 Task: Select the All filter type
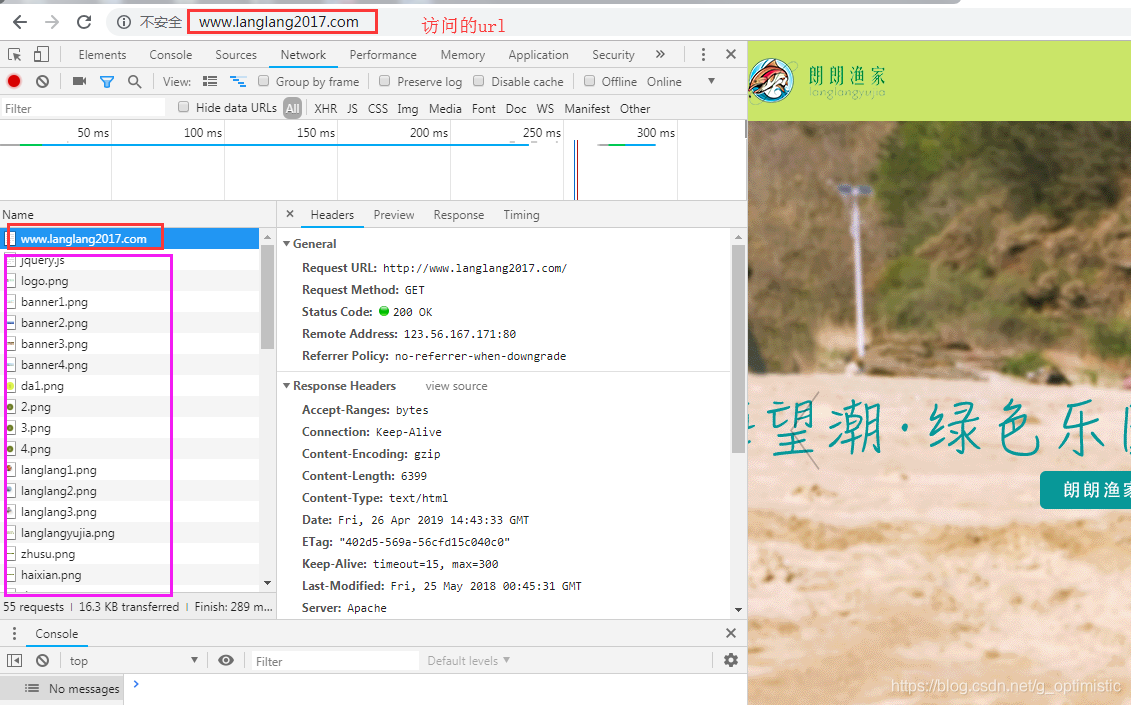[x=292, y=108]
